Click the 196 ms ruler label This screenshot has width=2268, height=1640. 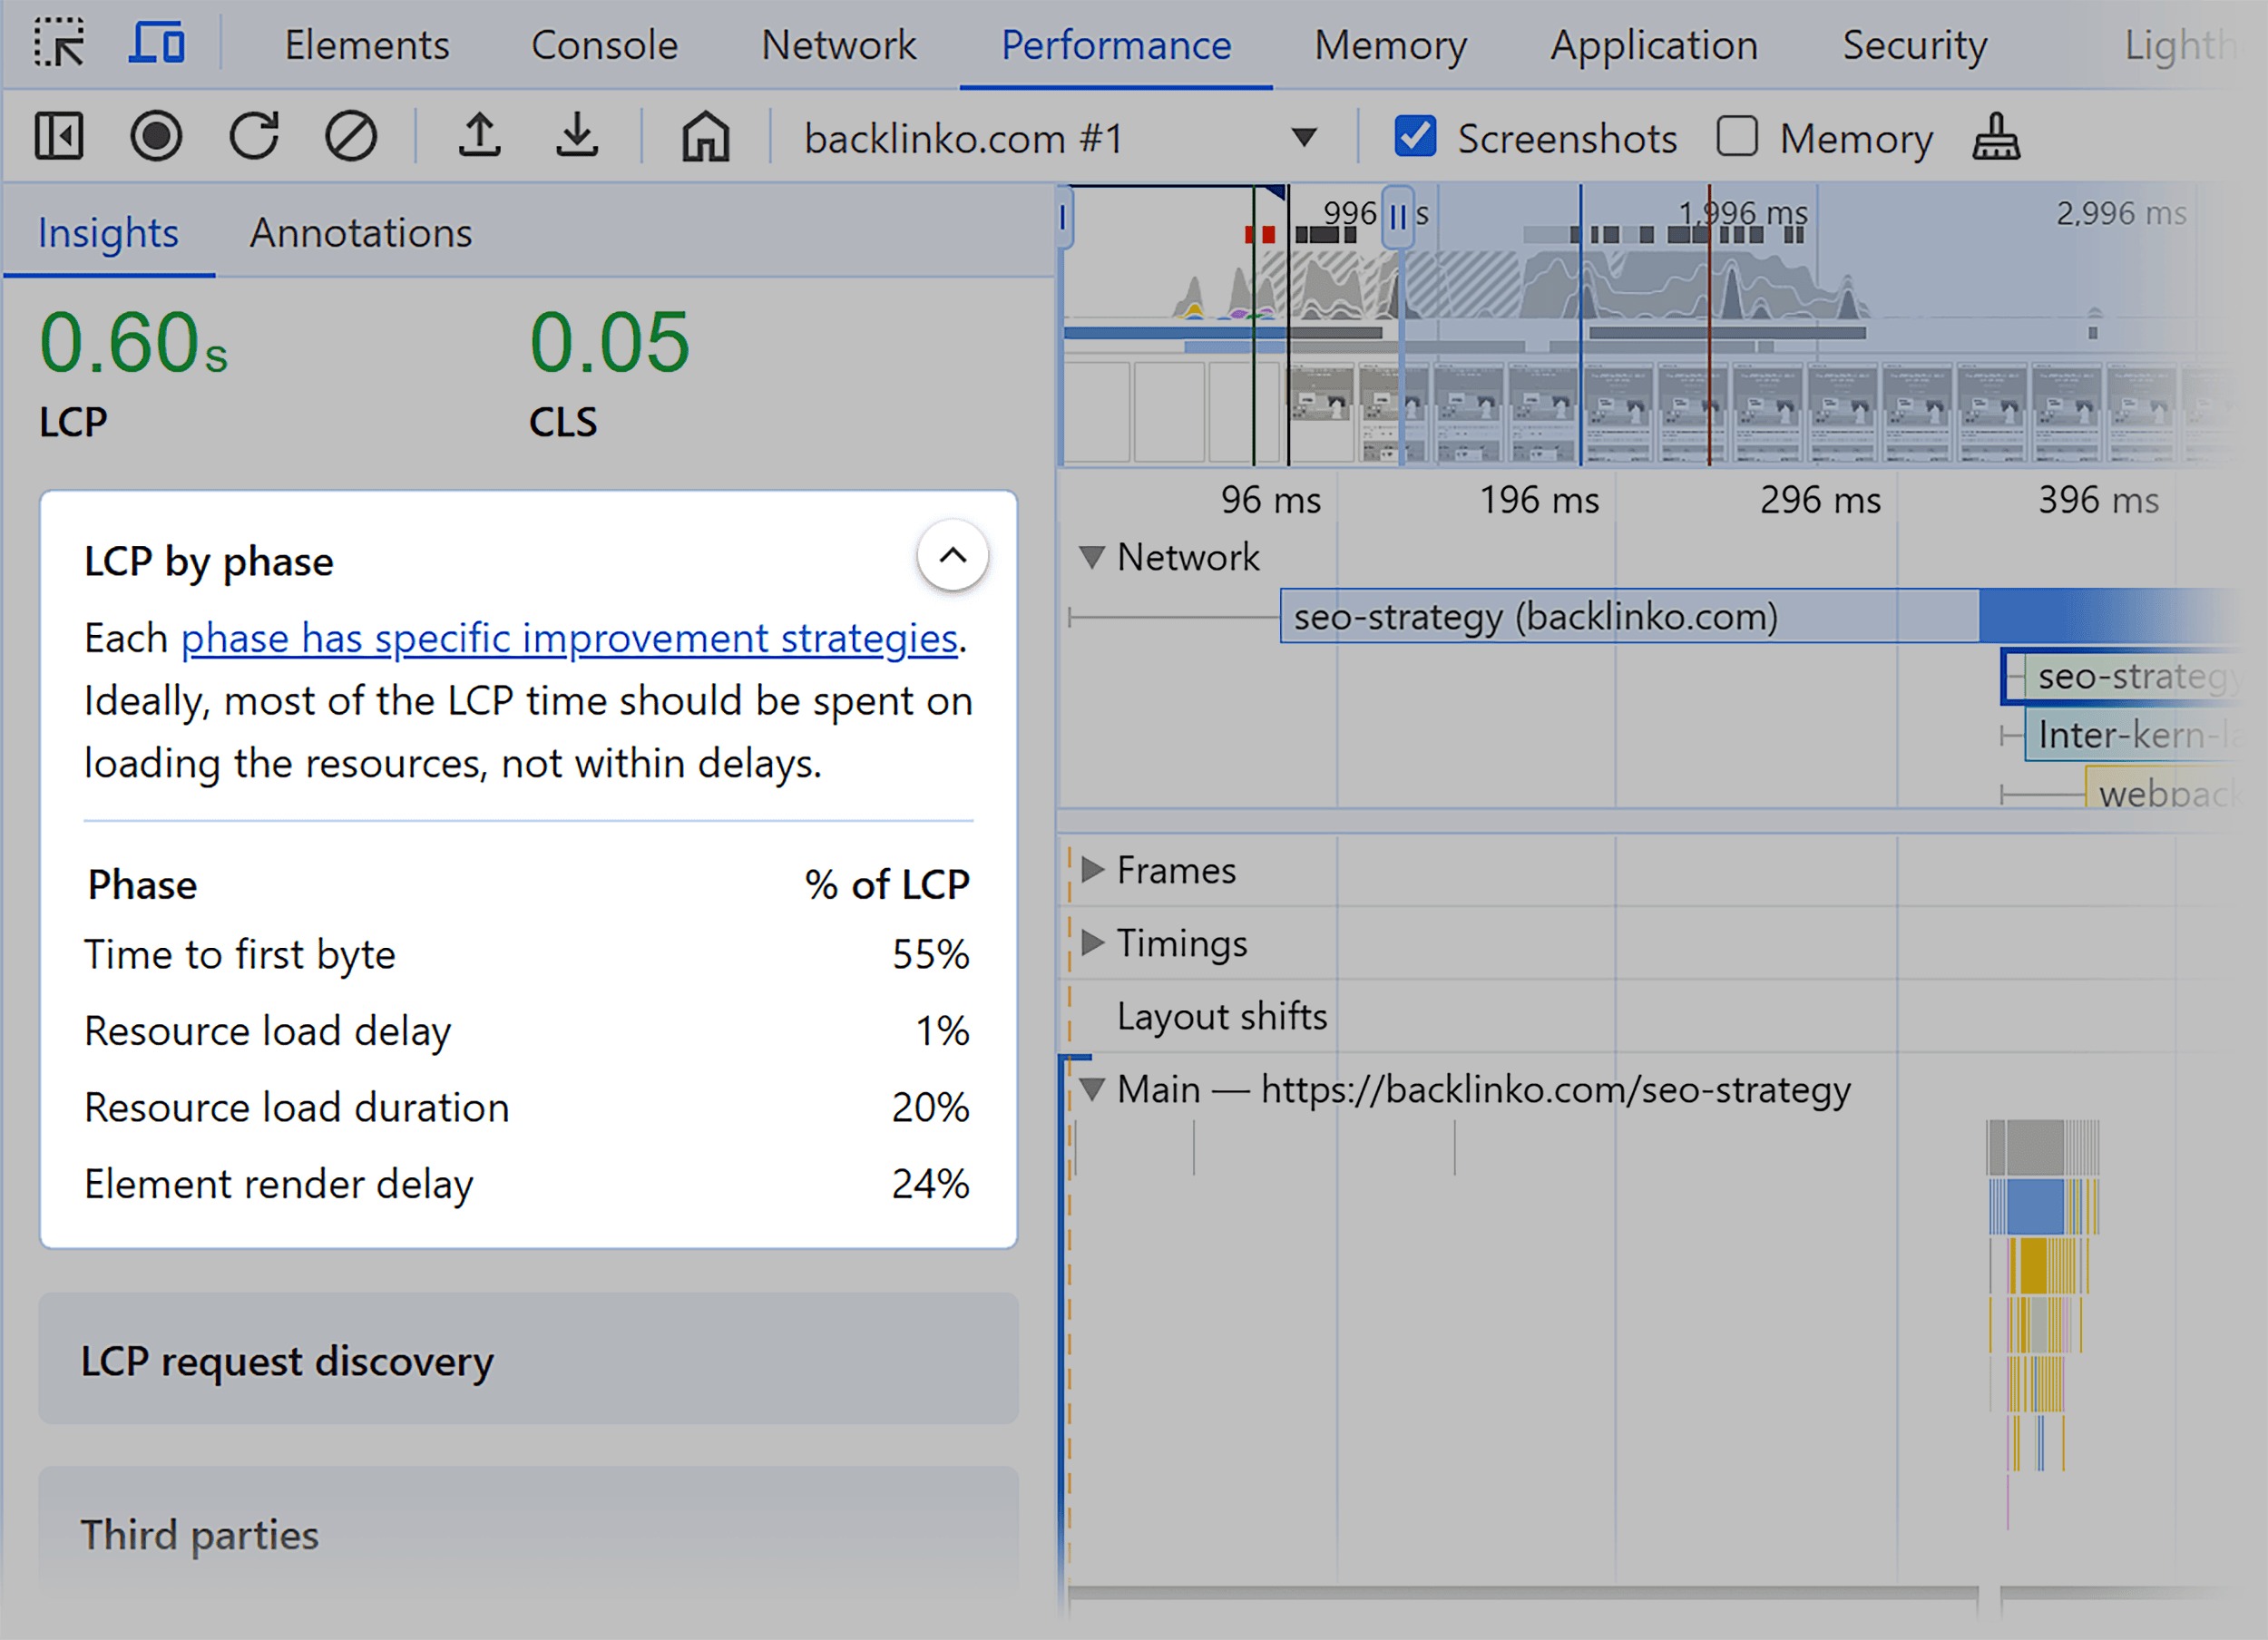tap(1539, 500)
